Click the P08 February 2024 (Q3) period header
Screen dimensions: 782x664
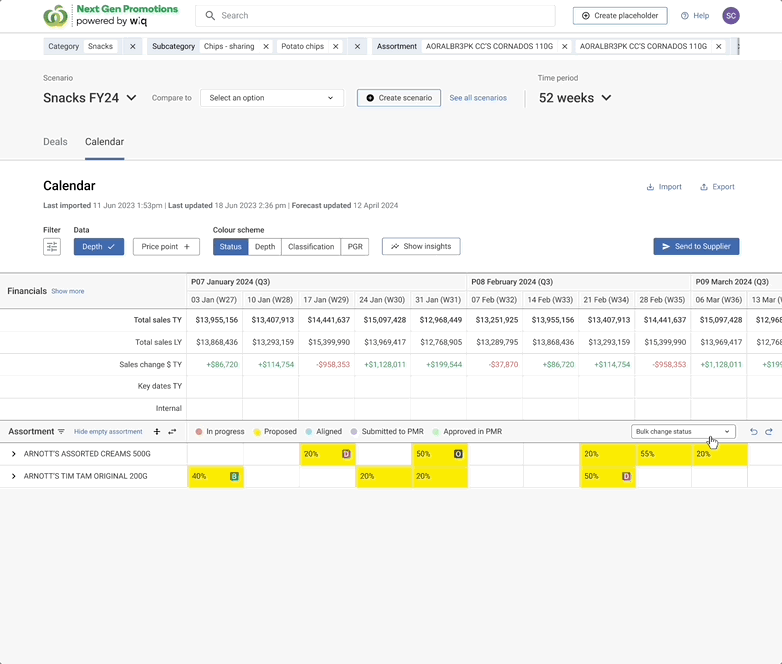(x=579, y=282)
